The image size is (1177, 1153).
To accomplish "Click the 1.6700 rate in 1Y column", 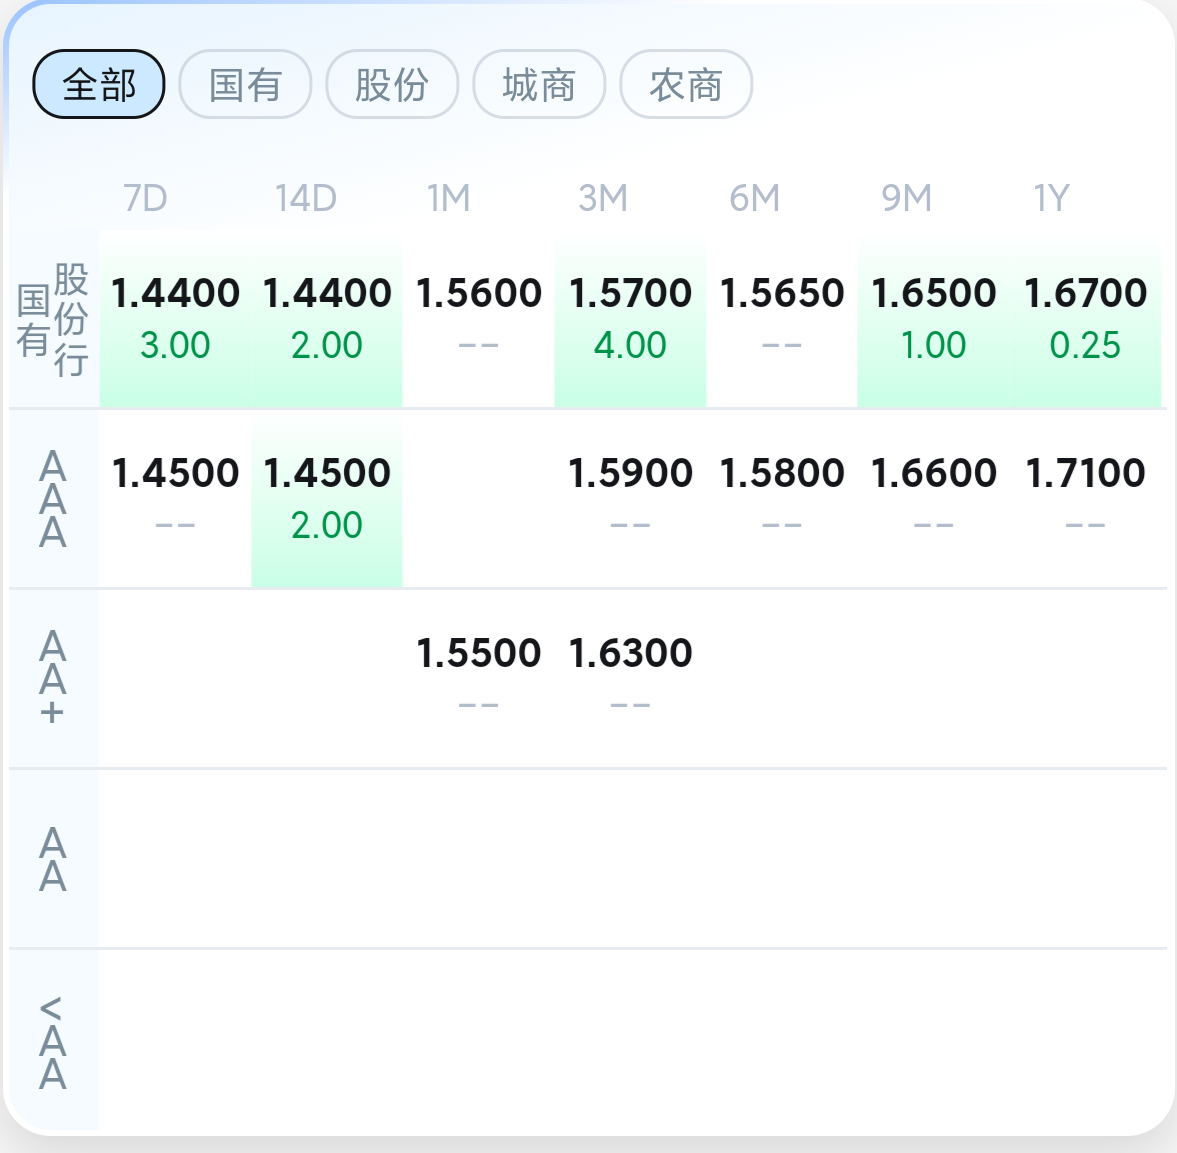I will [x=1085, y=294].
